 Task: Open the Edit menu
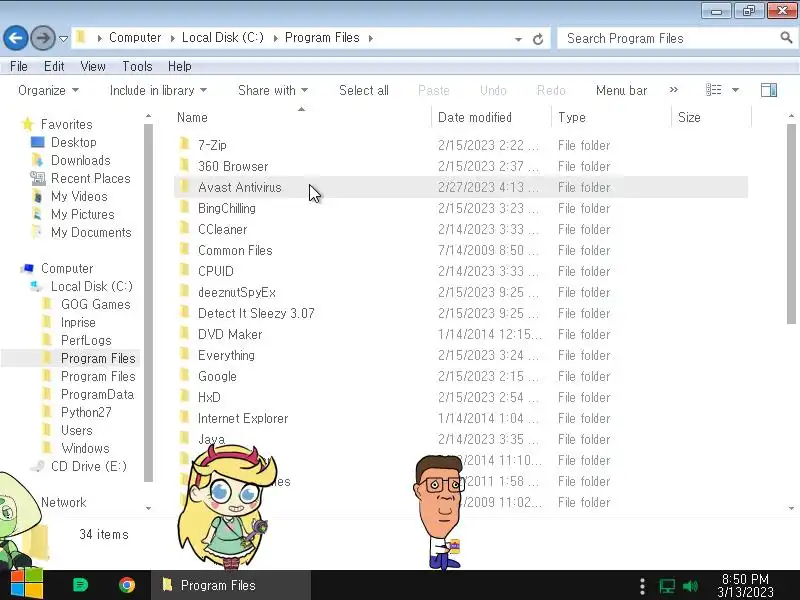pyautogui.click(x=54, y=66)
